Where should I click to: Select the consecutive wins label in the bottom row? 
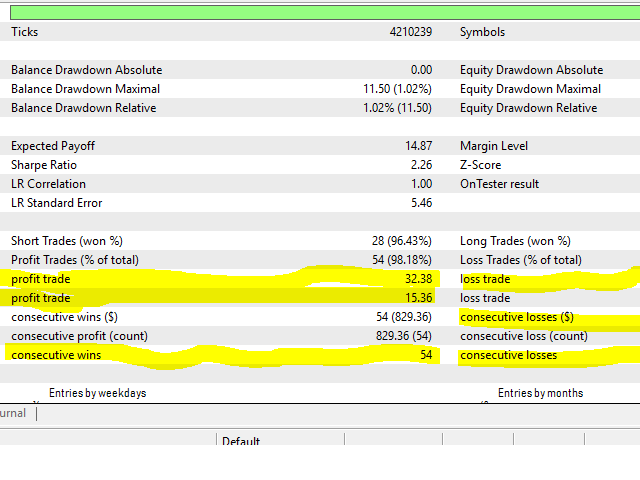point(56,355)
